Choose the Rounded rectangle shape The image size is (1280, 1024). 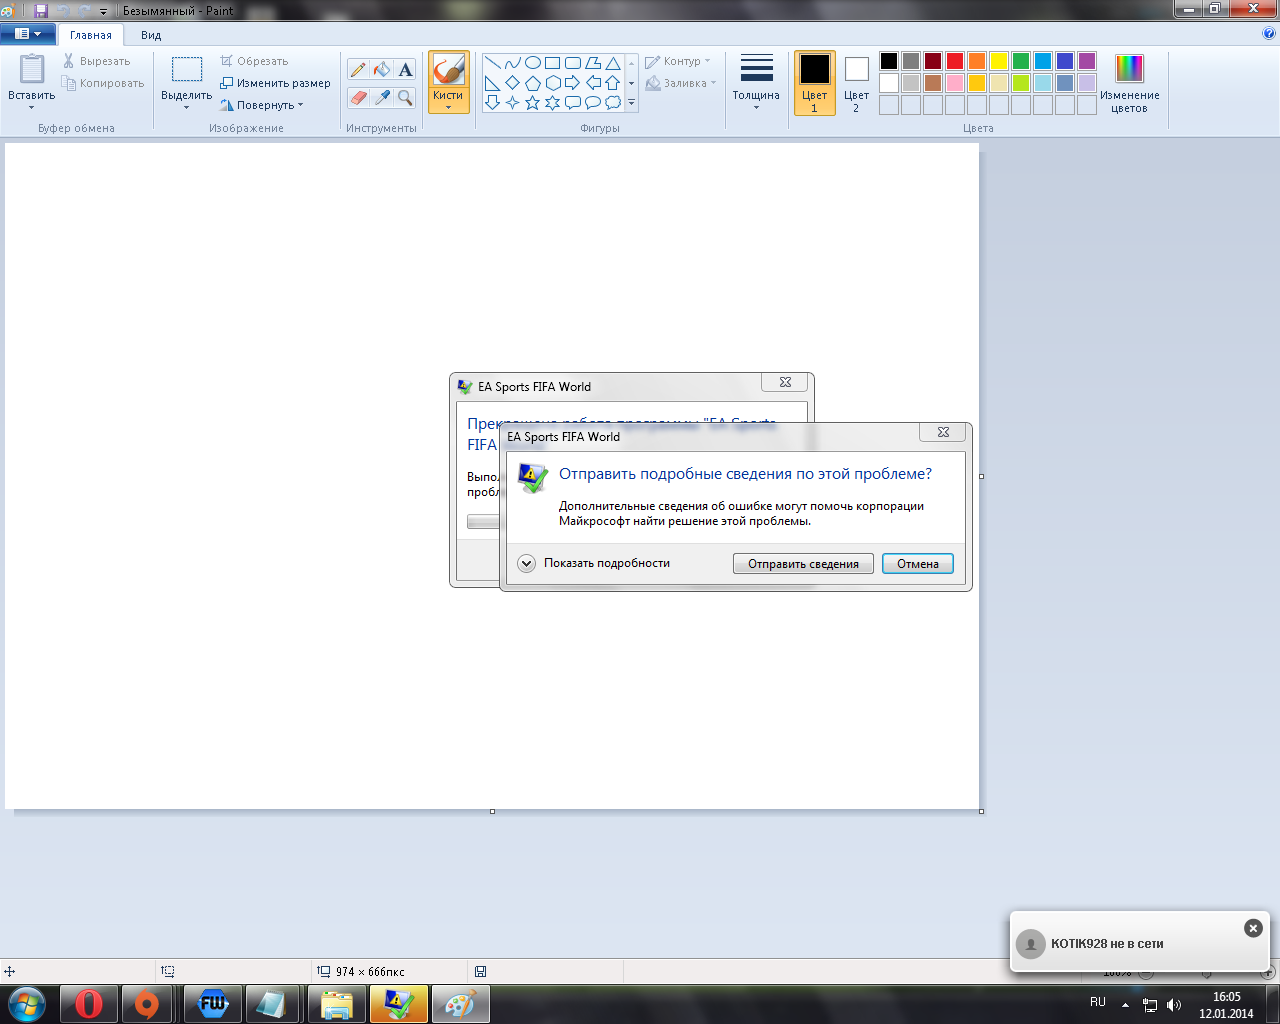(572, 63)
